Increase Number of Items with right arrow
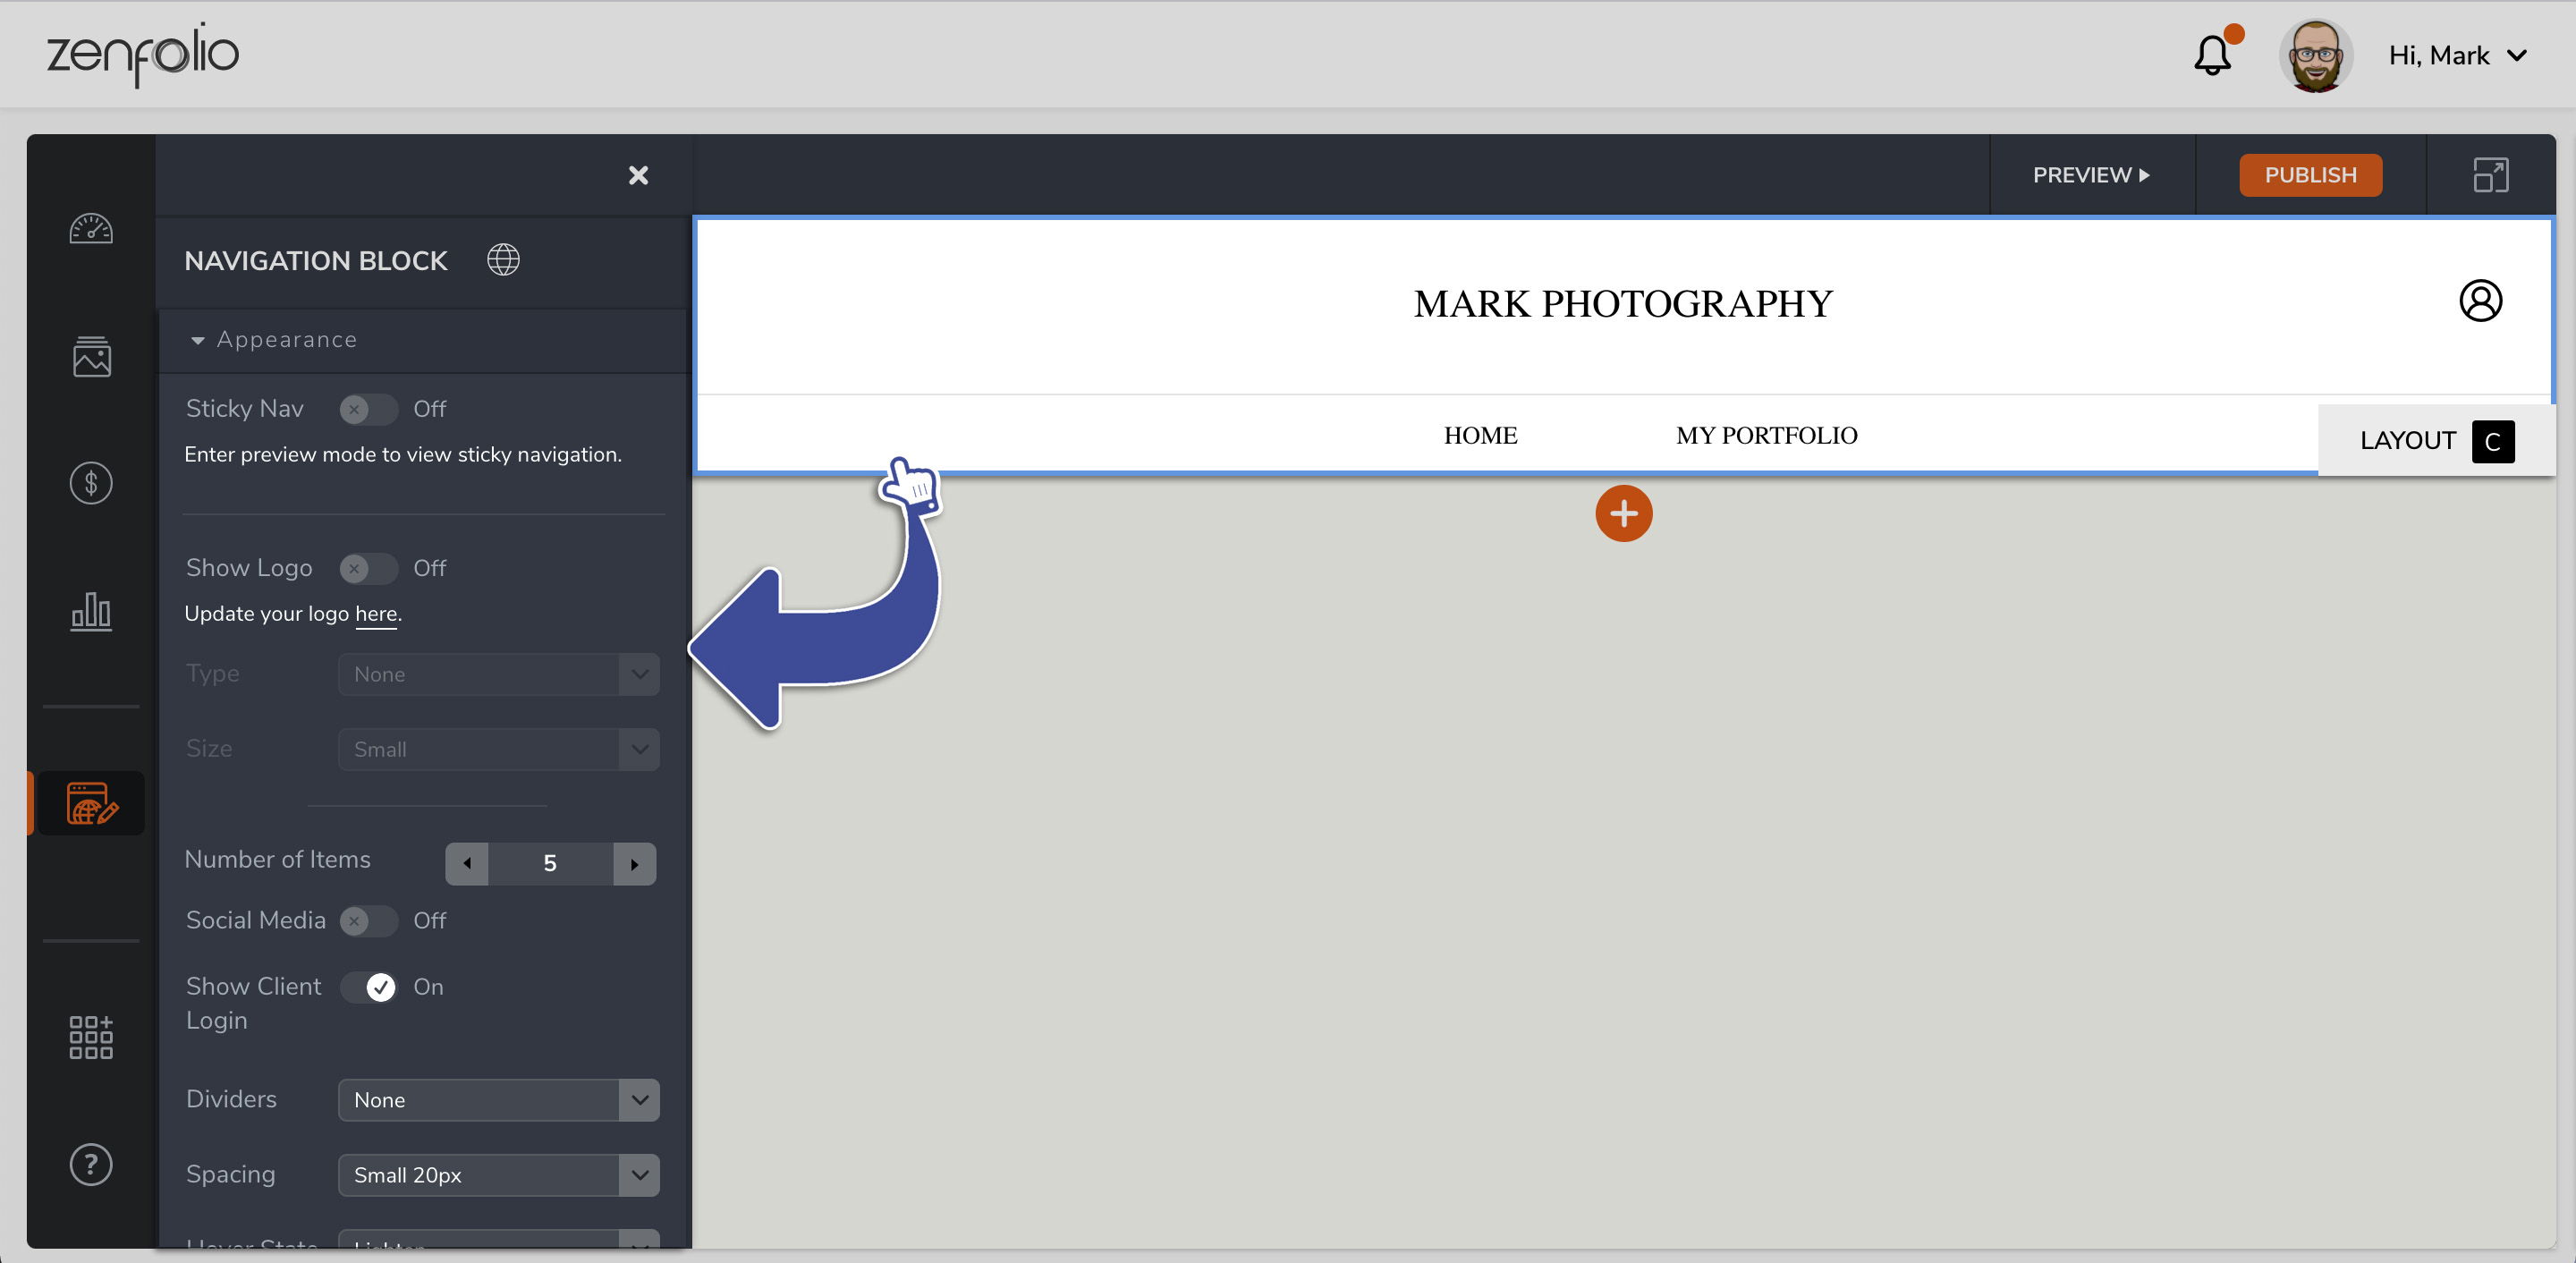The height and width of the screenshot is (1263, 2576). pos(634,863)
